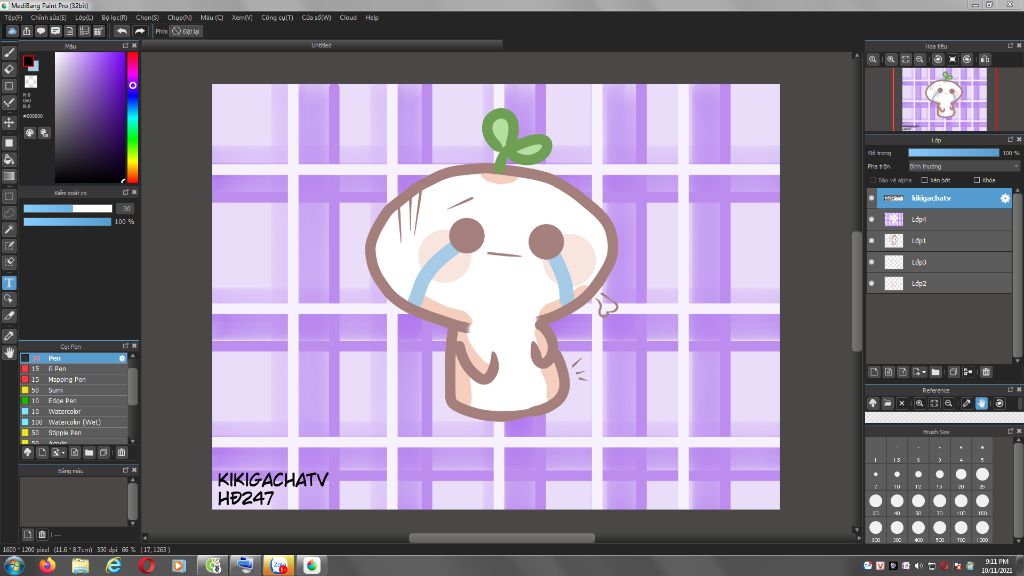Enable Khóa lock checkbox
This screenshot has height=576, width=1024.
click(x=977, y=180)
